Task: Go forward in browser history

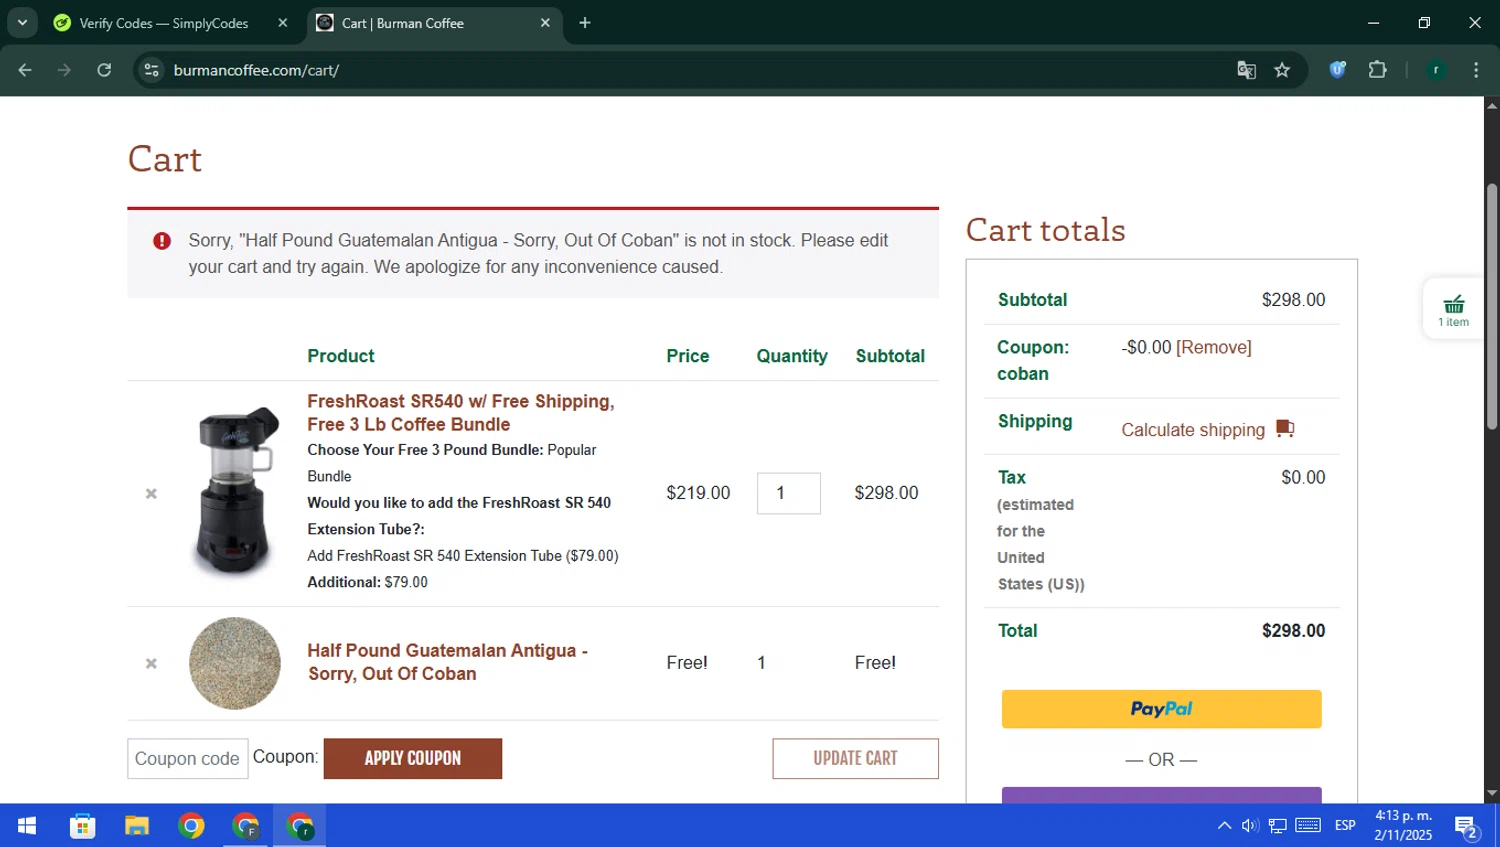Action: [64, 70]
